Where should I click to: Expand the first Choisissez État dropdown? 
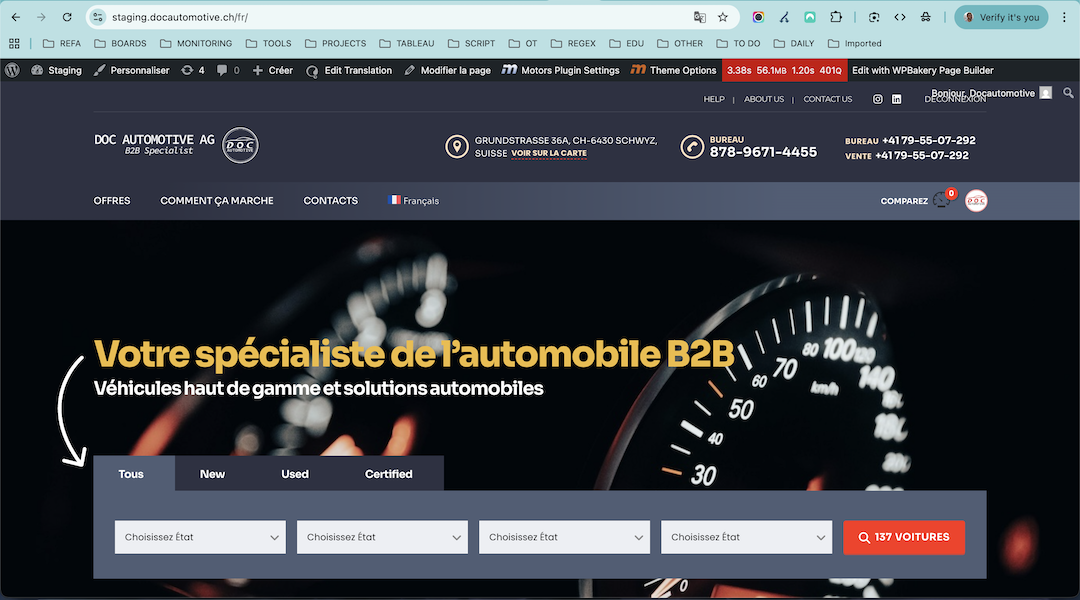tap(200, 537)
